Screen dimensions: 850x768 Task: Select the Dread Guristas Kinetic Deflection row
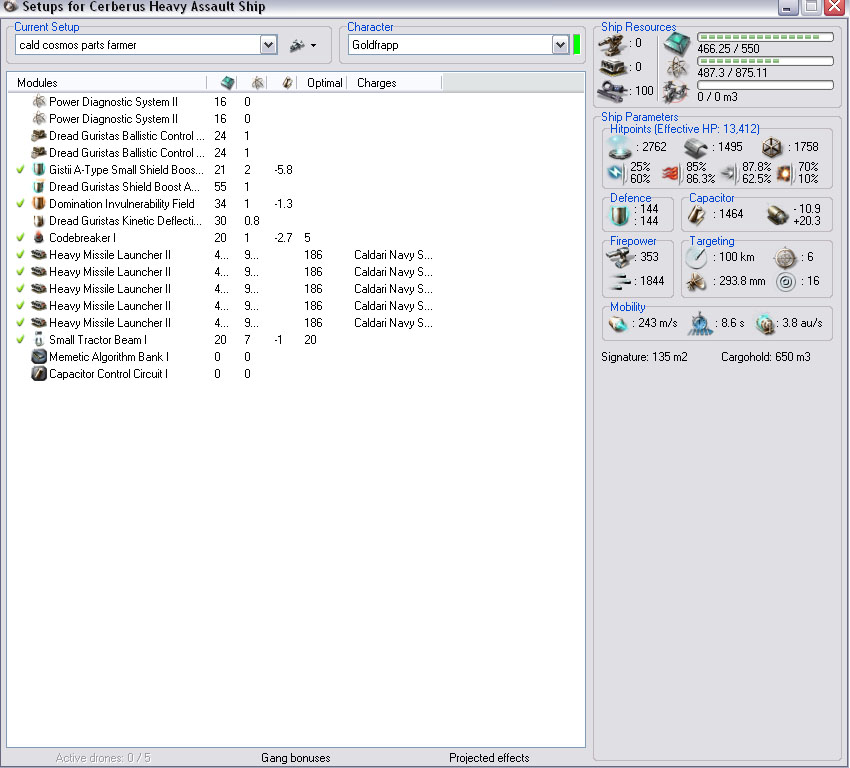click(x=295, y=221)
